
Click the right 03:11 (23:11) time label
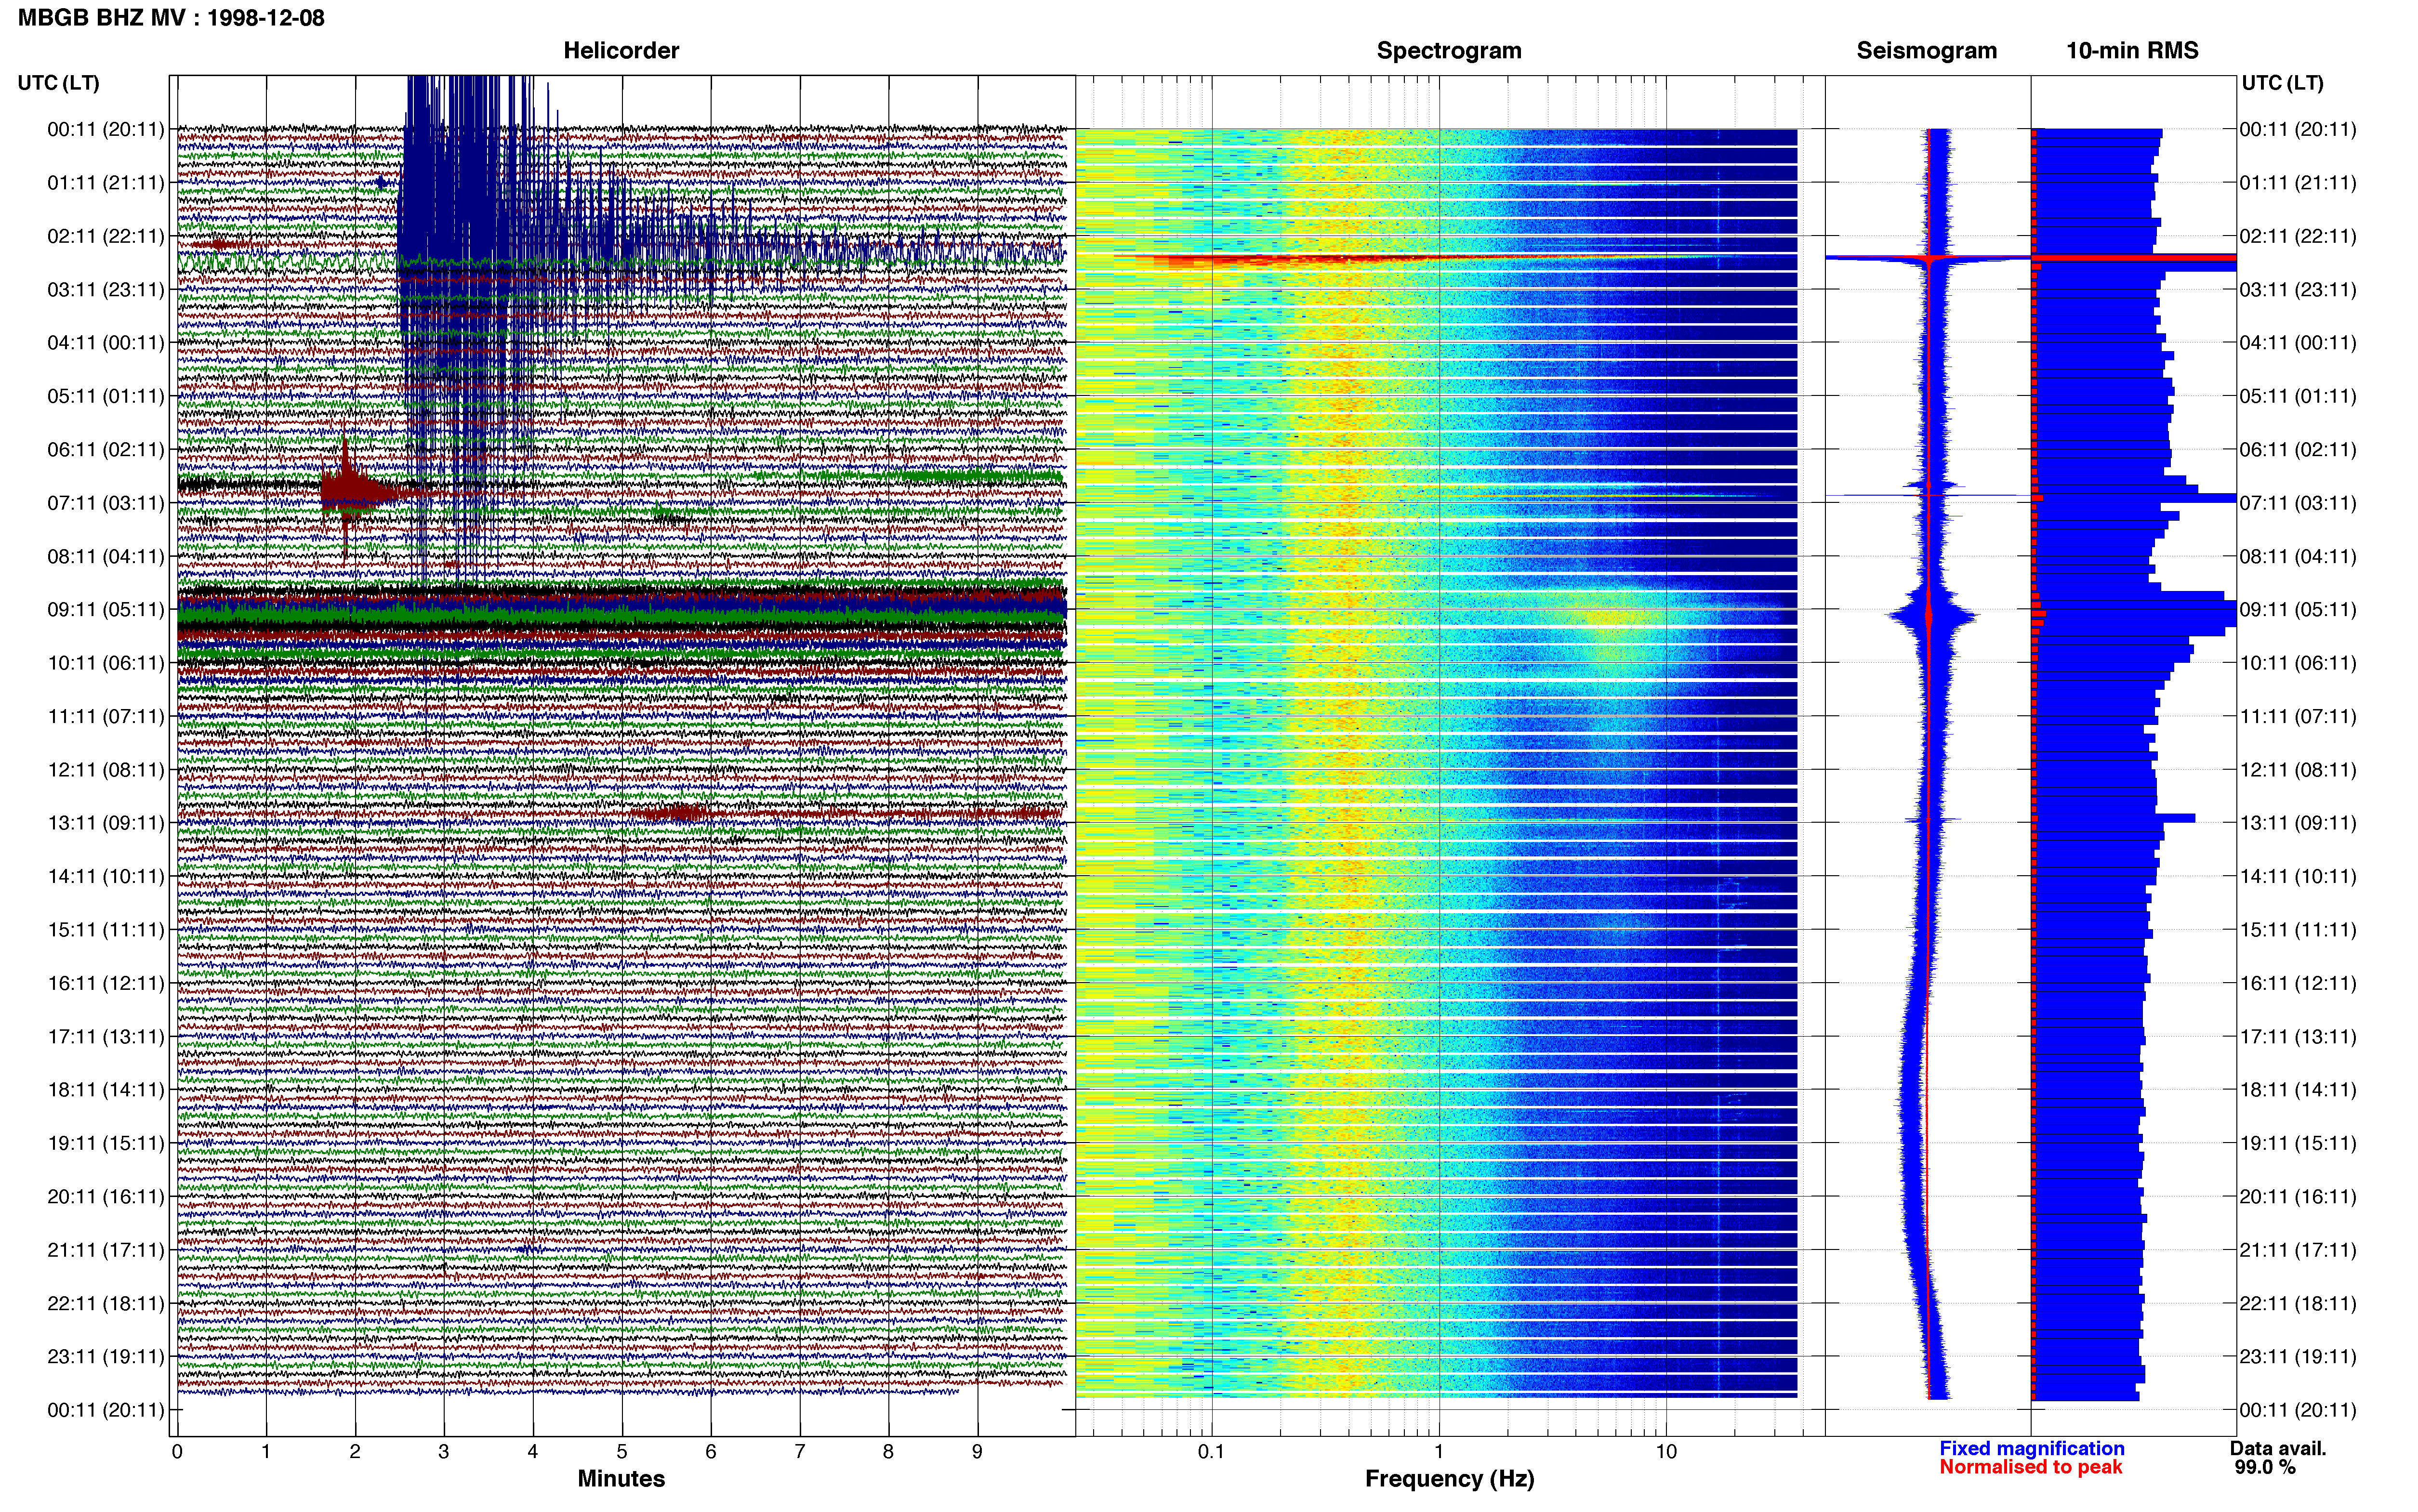coord(2298,290)
